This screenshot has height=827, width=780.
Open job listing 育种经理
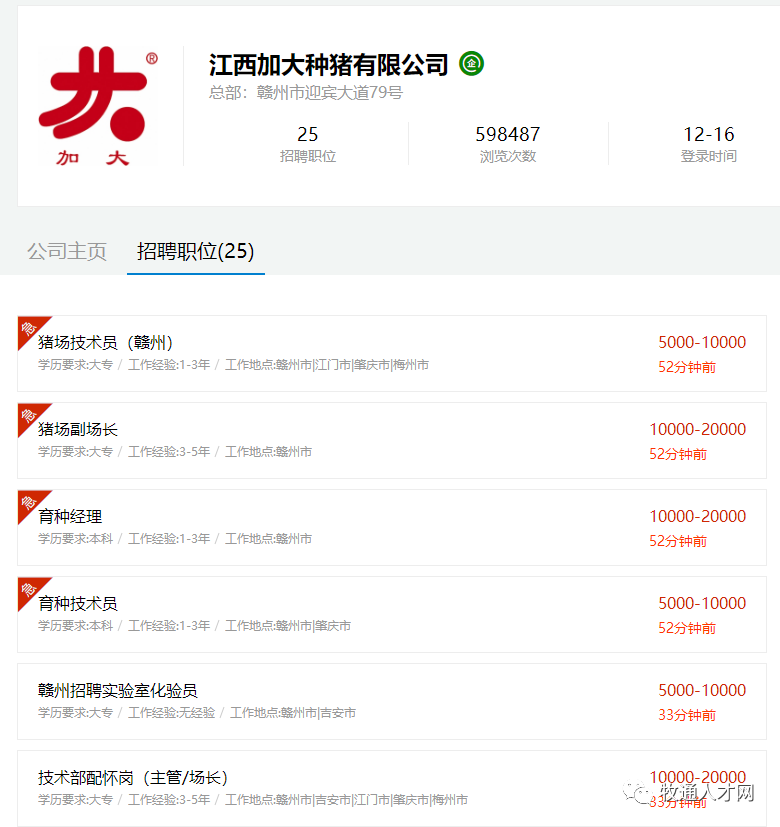click(70, 516)
